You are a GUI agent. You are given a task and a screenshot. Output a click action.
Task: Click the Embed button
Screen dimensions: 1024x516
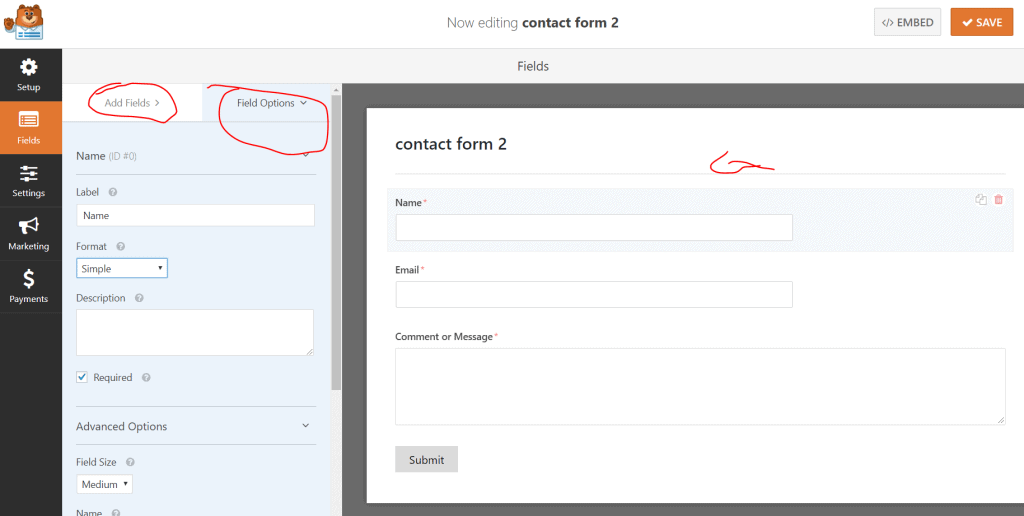[907, 22]
